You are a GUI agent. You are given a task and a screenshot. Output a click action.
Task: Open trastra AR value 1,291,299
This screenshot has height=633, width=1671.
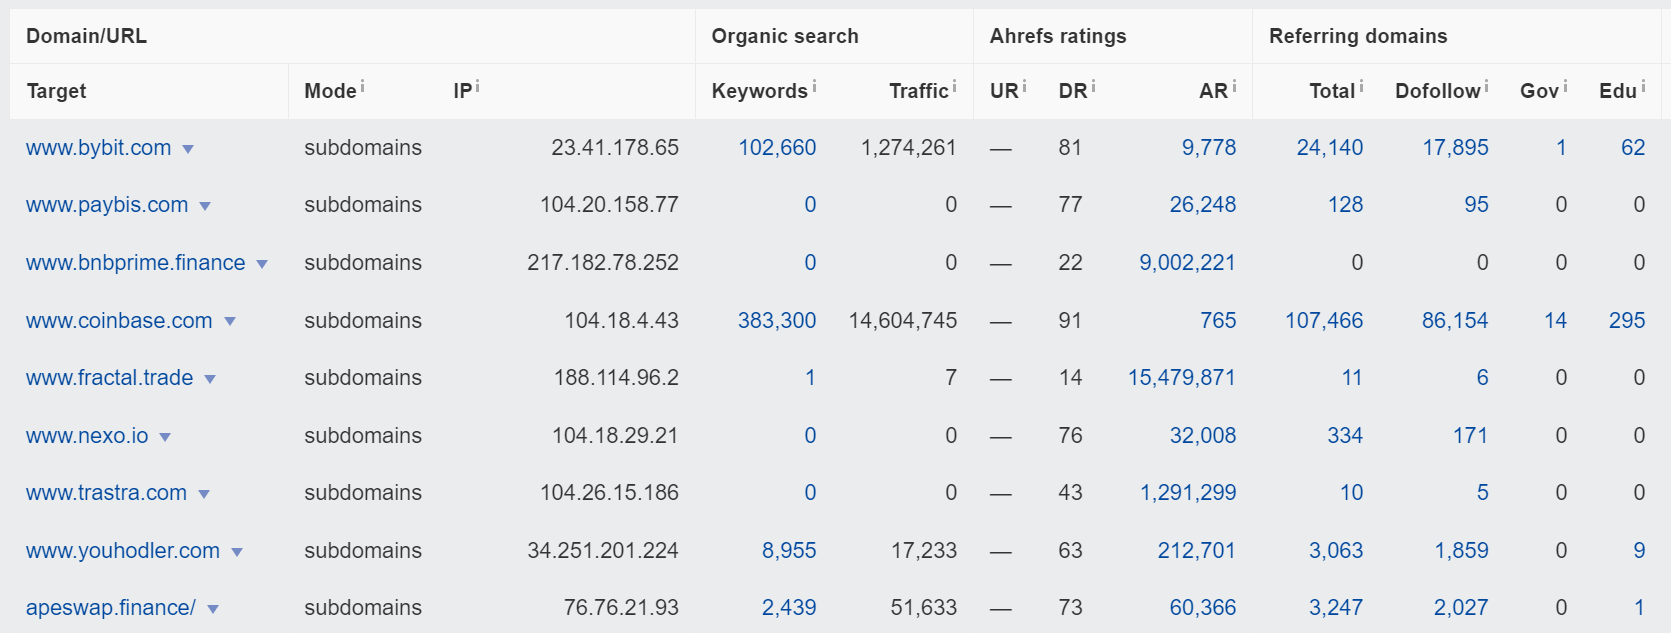(1188, 493)
